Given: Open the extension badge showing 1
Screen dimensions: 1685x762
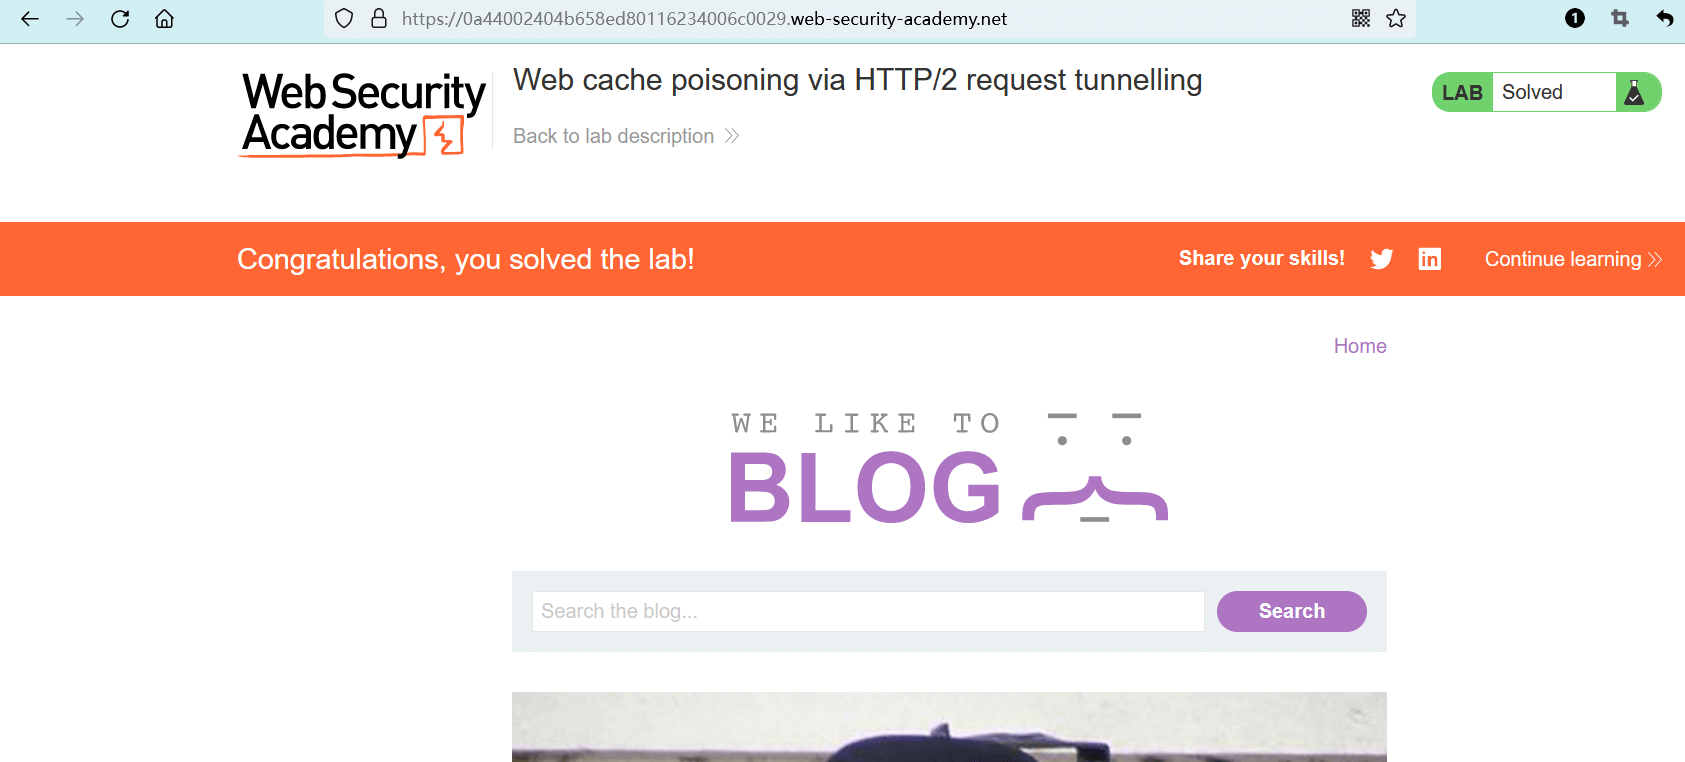Looking at the screenshot, I should pyautogui.click(x=1575, y=18).
